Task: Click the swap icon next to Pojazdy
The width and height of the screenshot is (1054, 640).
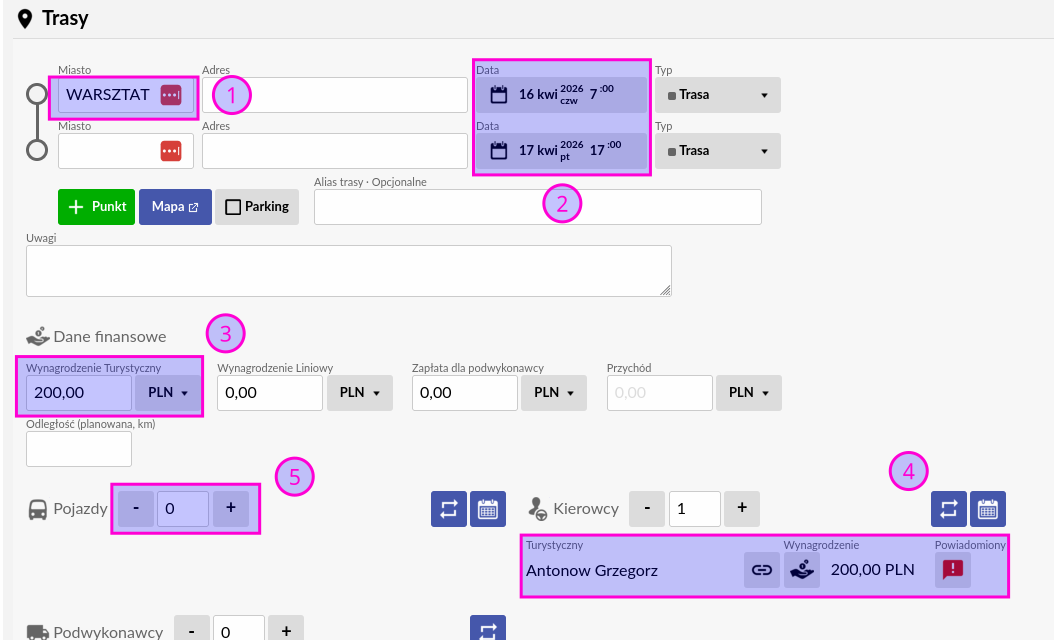Action: coord(448,509)
